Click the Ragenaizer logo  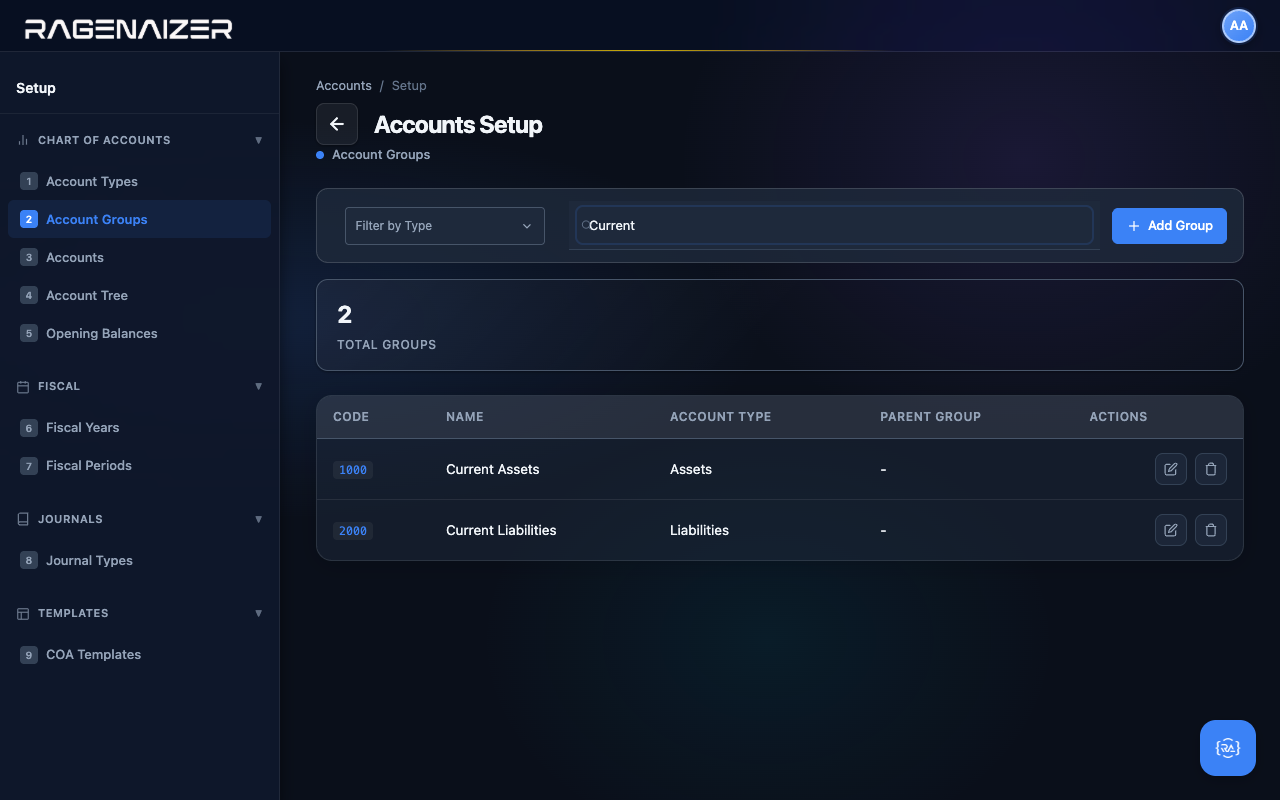(x=129, y=29)
